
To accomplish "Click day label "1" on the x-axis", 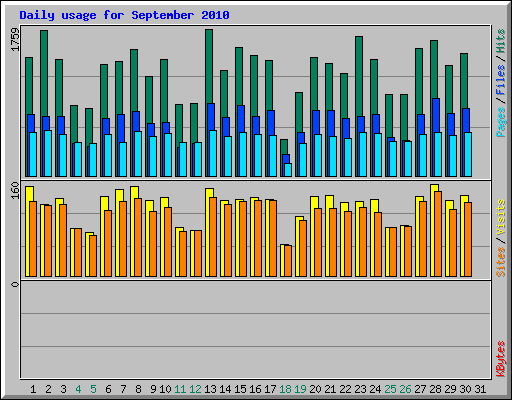I will (x=33, y=389).
